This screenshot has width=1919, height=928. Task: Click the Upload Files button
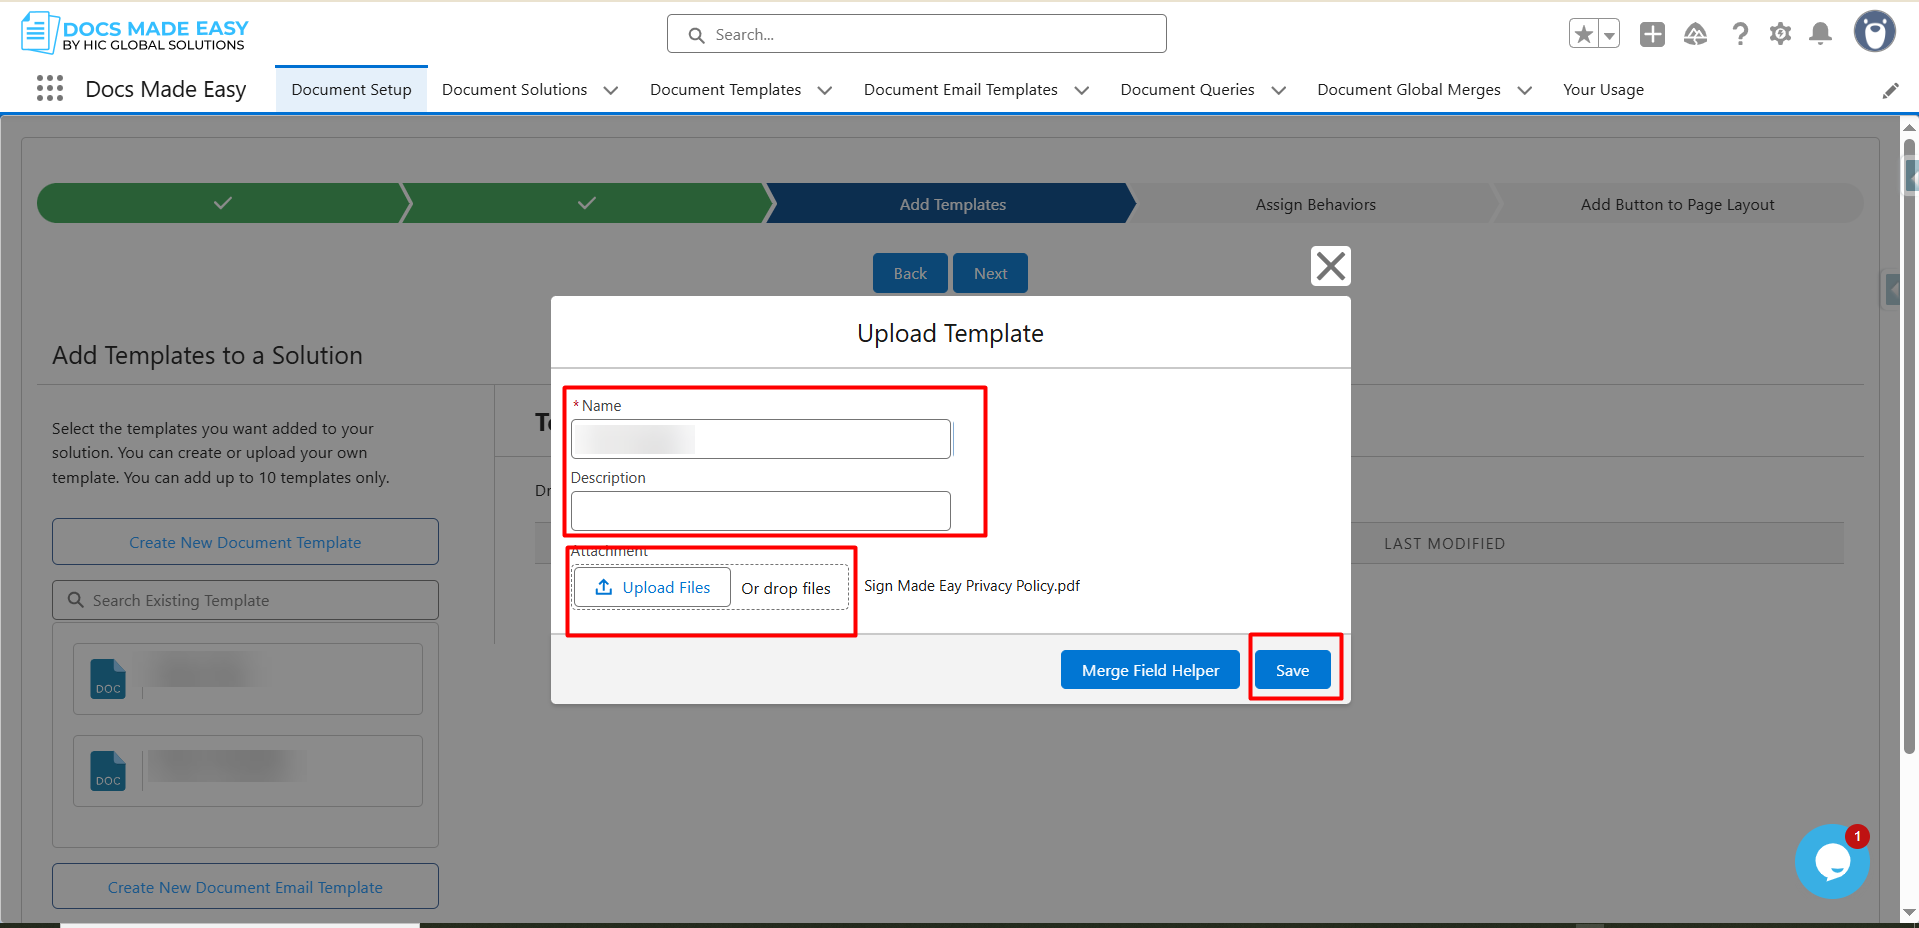tap(652, 587)
